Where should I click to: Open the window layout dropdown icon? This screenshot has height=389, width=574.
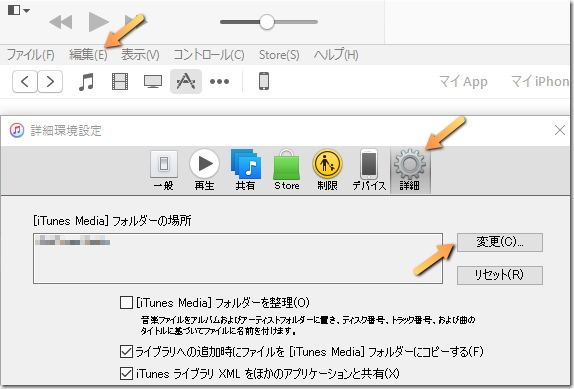point(18,10)
